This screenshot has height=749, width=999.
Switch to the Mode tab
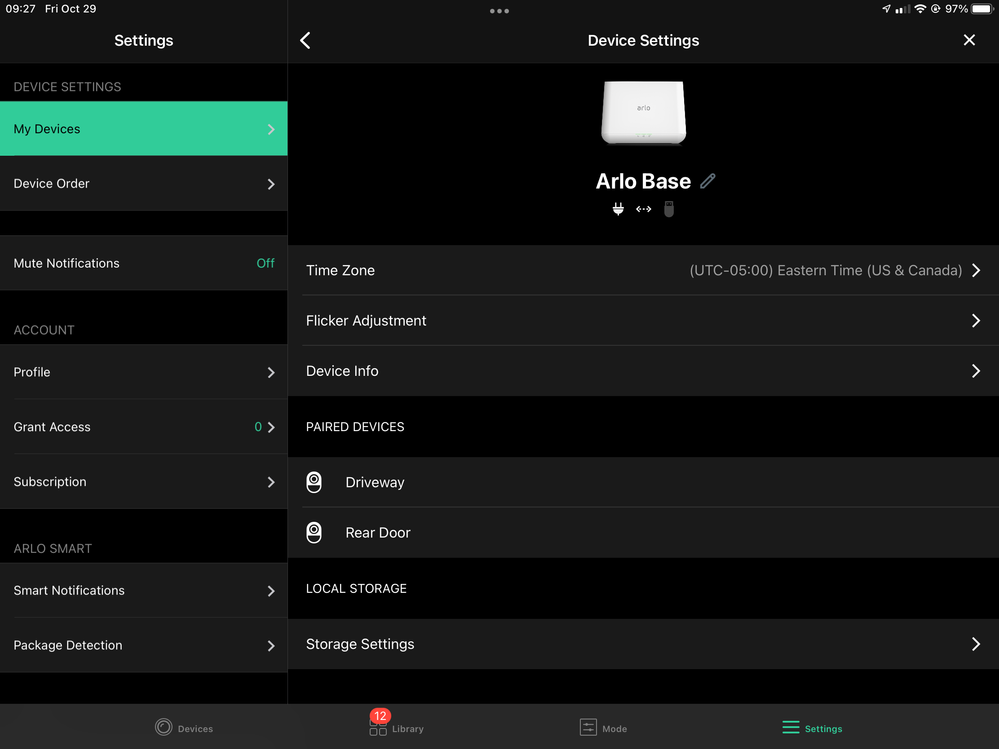point(603,728)
